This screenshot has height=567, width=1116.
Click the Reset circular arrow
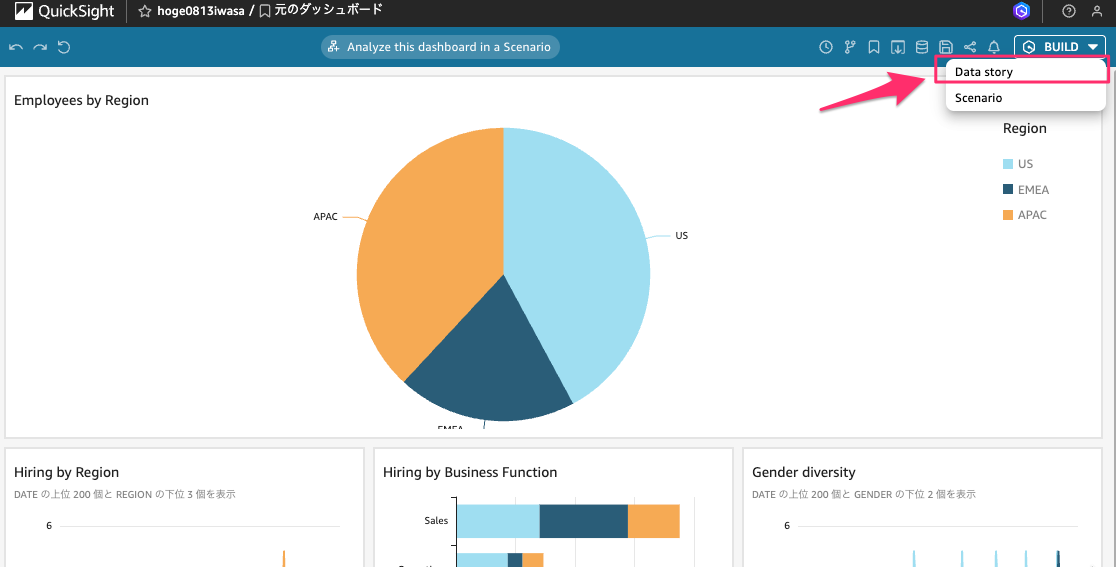[x=64, y=47]
